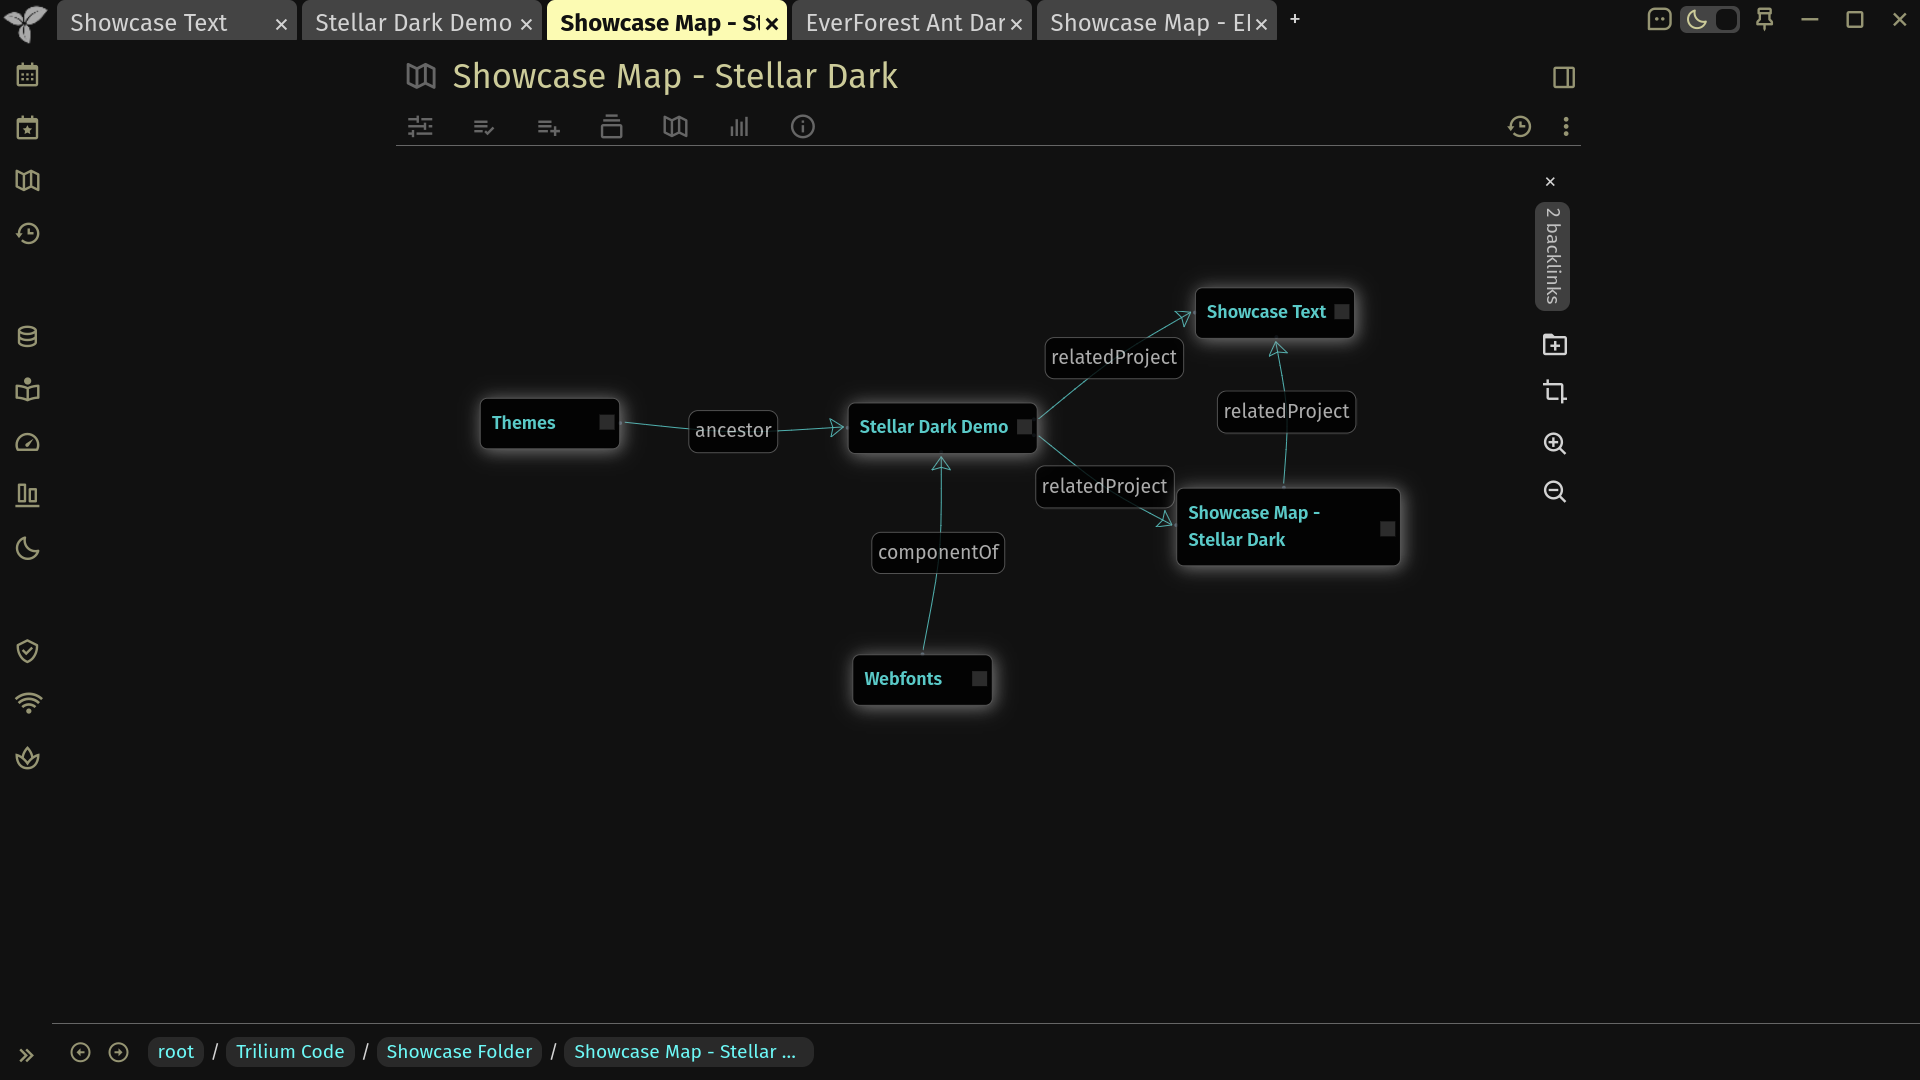Click create child note icon on map
Viewport: 1920px width, 1080px height.
click(x=1555, y=345)
